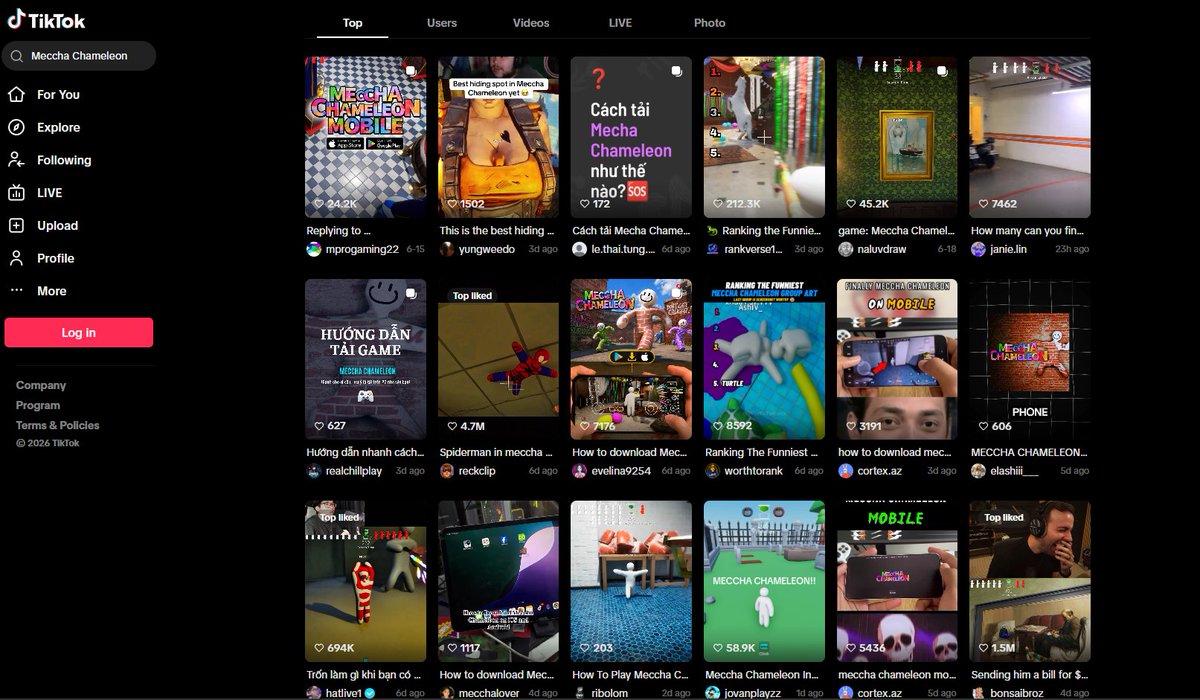Click username le.thai.tung

pyautogui.click(x=622, y=249)
